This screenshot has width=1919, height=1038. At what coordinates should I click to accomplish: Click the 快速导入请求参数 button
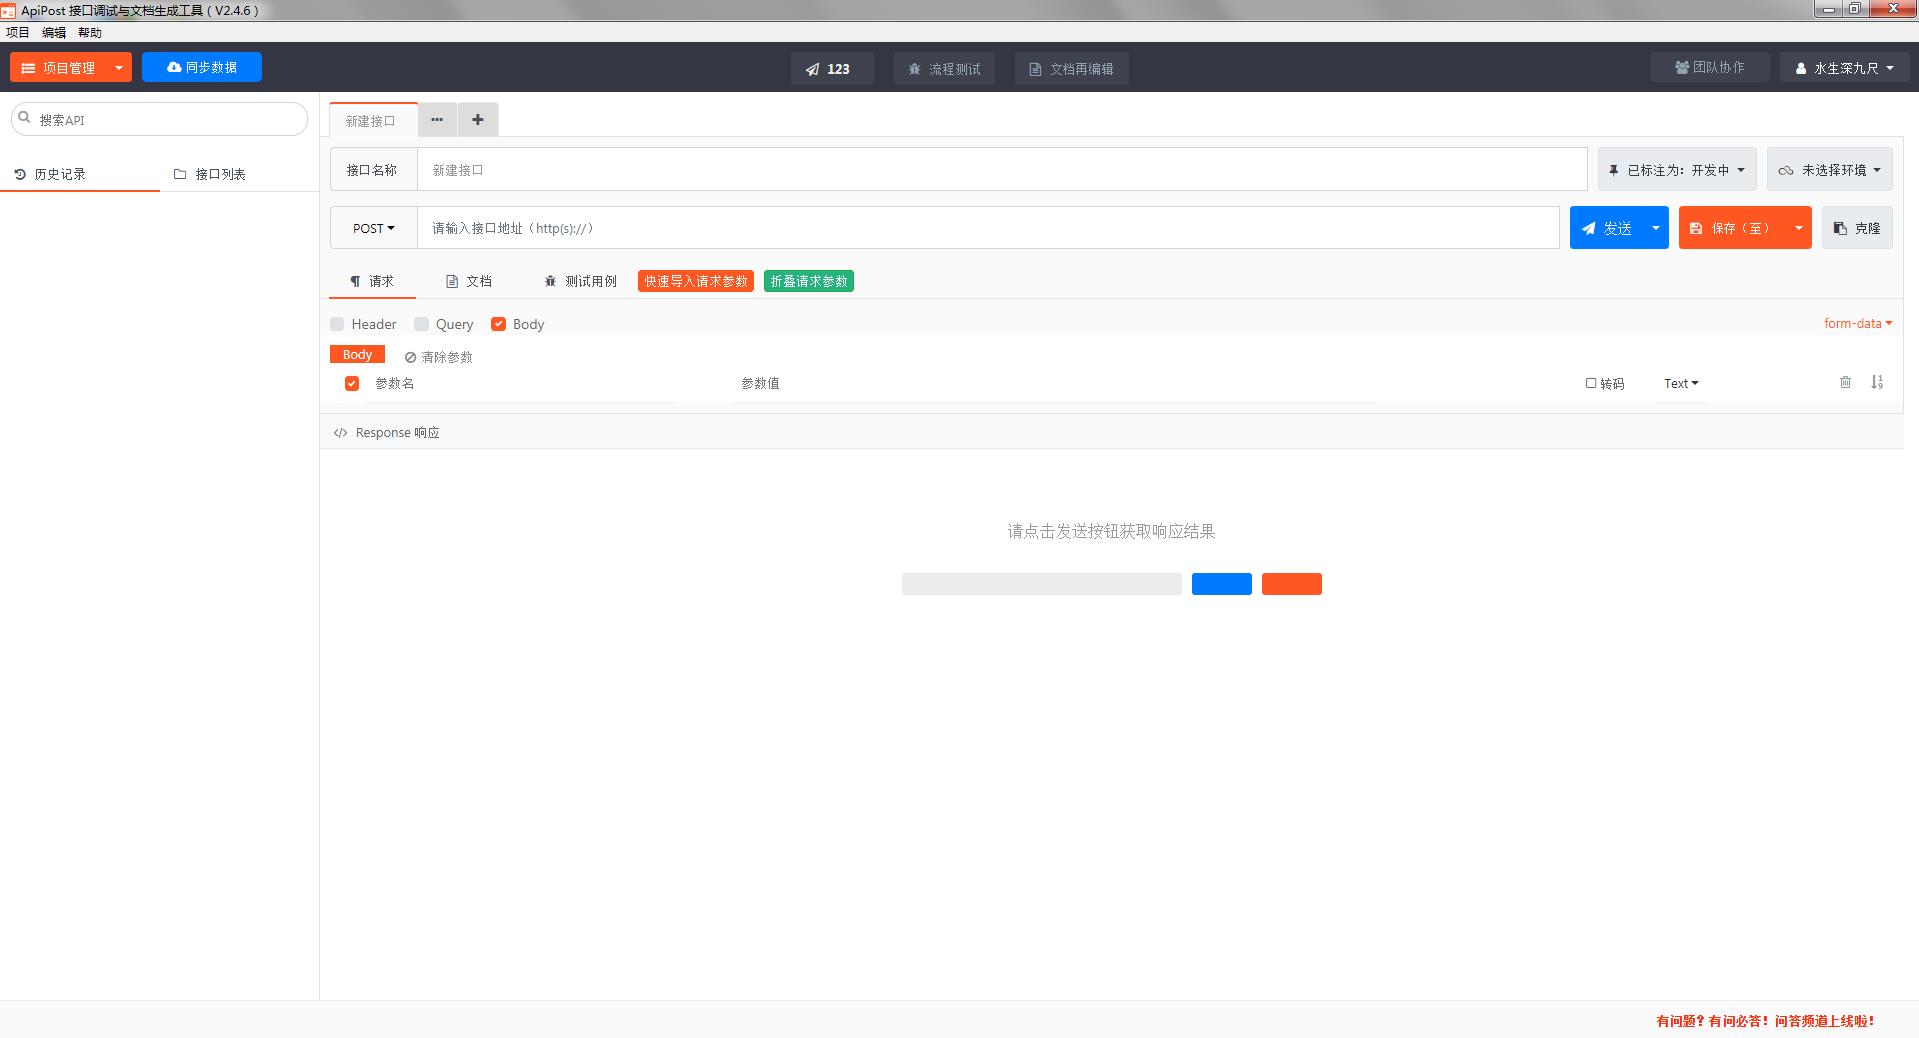point(695,281)
